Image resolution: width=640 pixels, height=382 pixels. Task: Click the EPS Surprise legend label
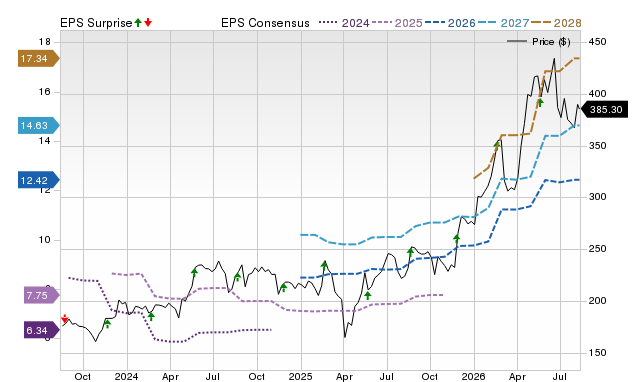pos(96,23)
